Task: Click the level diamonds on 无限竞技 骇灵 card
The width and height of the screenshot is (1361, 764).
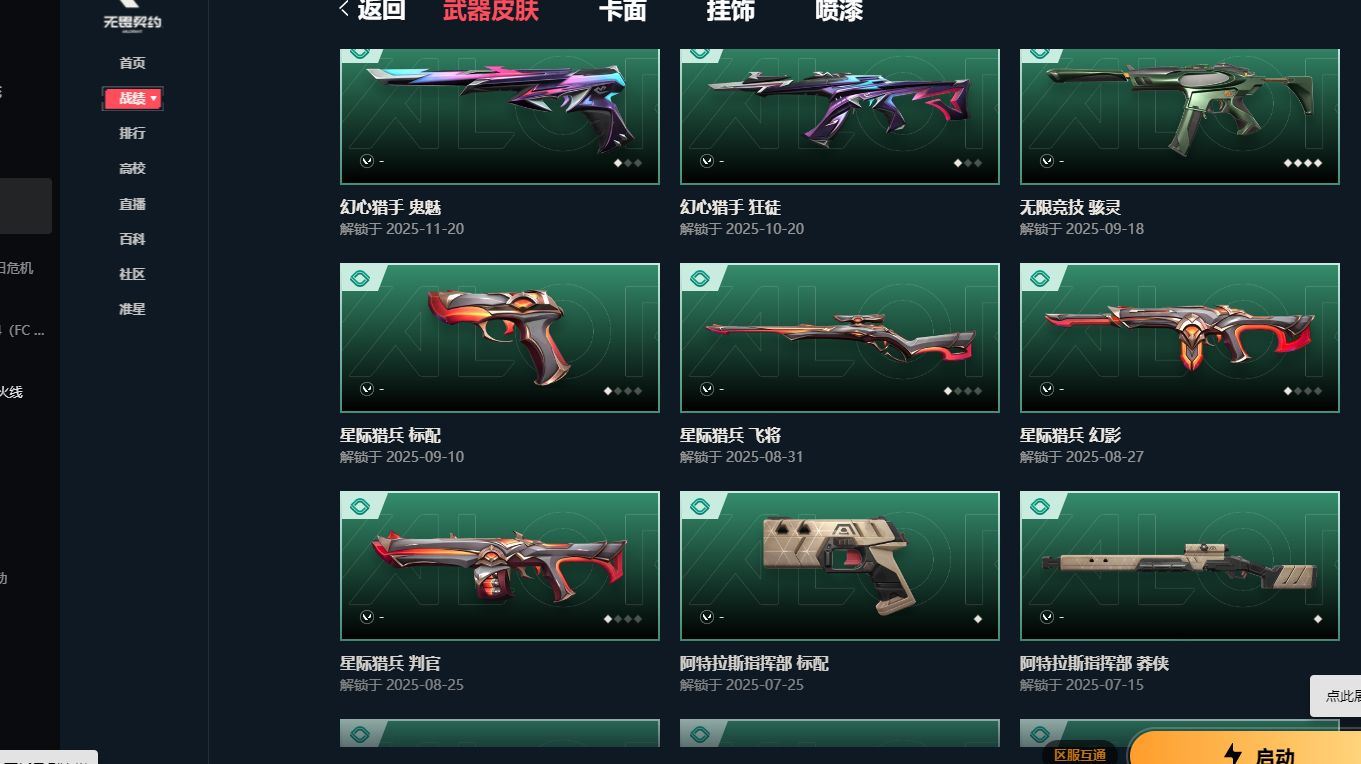Action: click(x=1303, y=162)
